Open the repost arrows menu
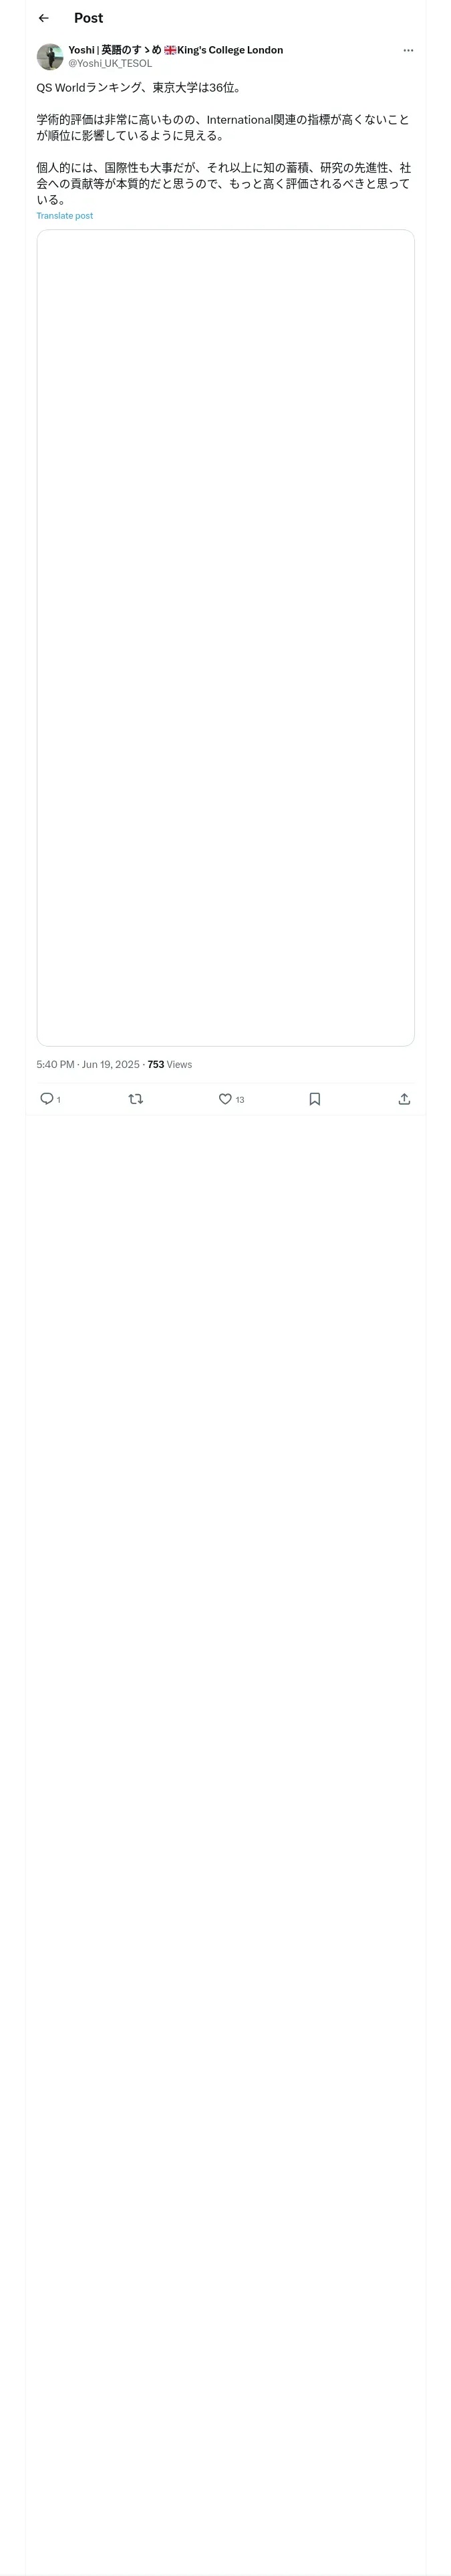Viewport: 451px width, 2576px height. 136,1098
